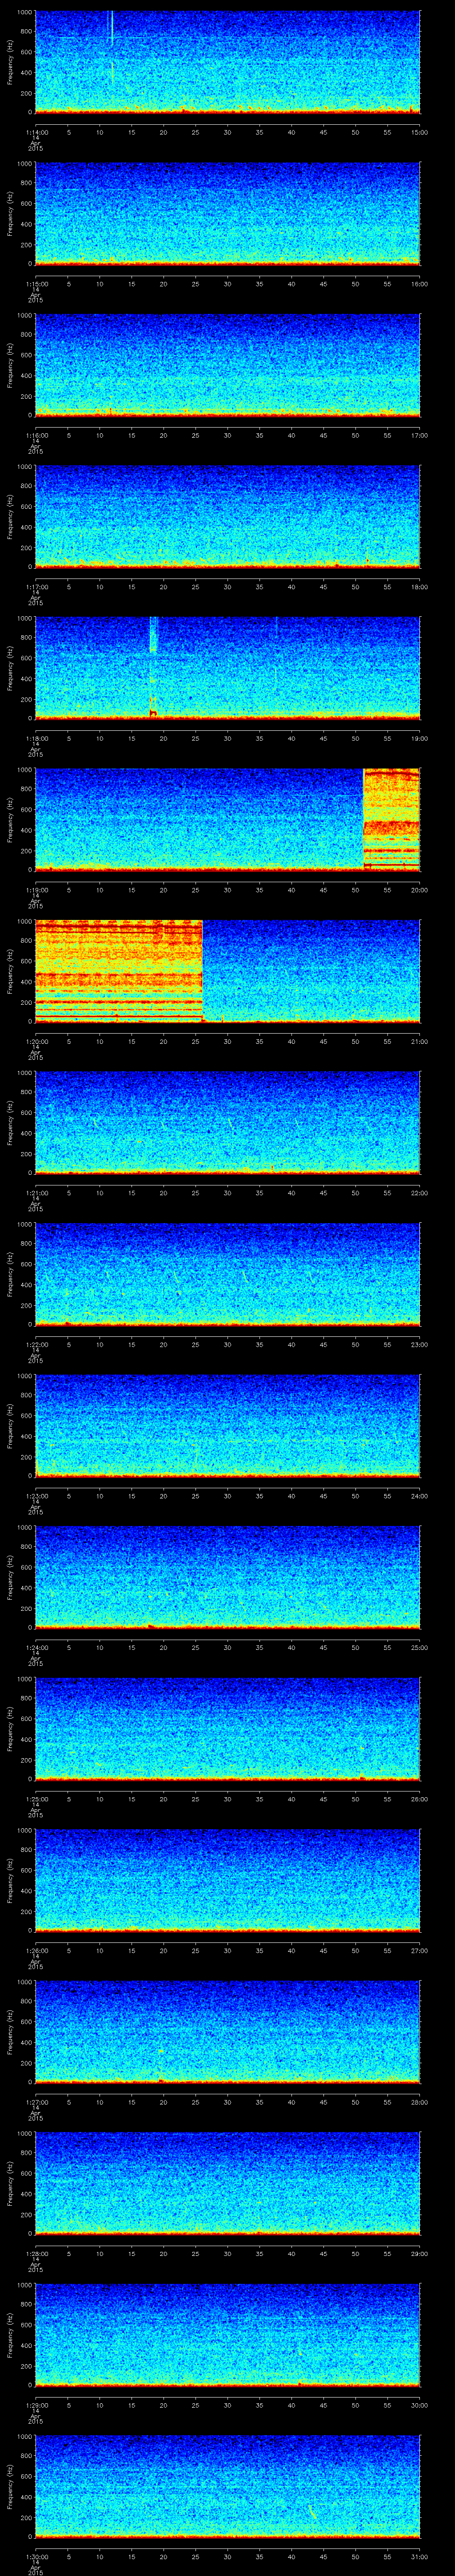The width and height of the screenshot is (455, 2576).
Task: Click the 30-second tick label under the 1:18:00 spectrogram
Action: click(227, 738)
